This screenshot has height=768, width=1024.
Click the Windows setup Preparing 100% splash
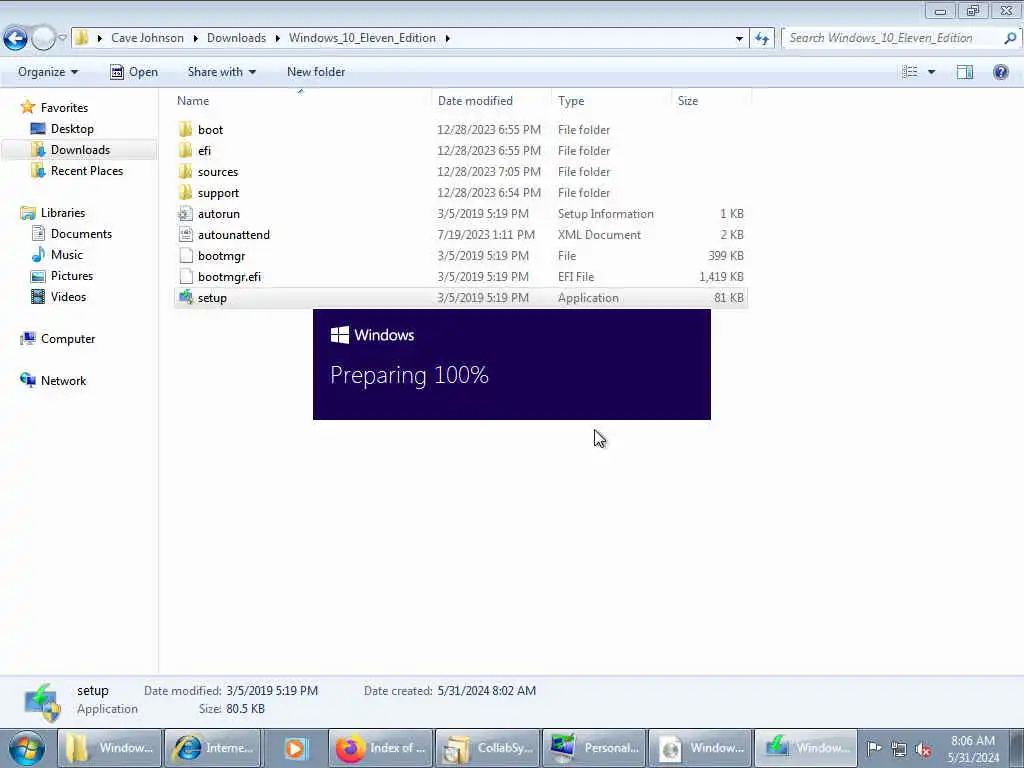[x=511, y=364]
